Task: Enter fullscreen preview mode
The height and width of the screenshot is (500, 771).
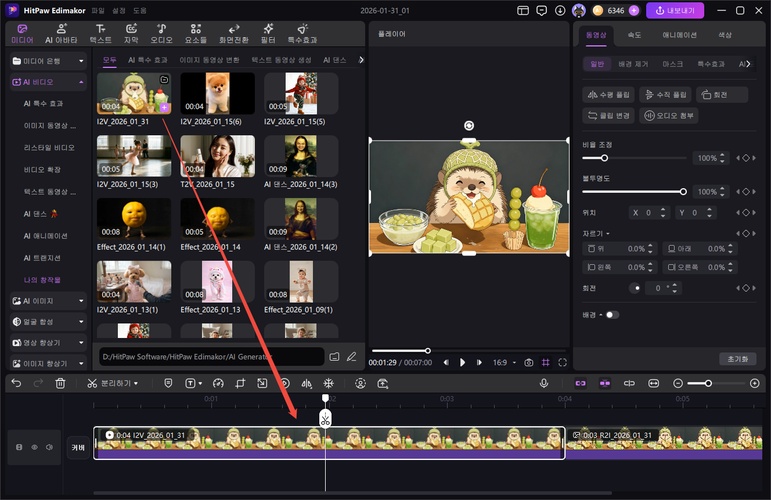Action: (x=562, y=362)
